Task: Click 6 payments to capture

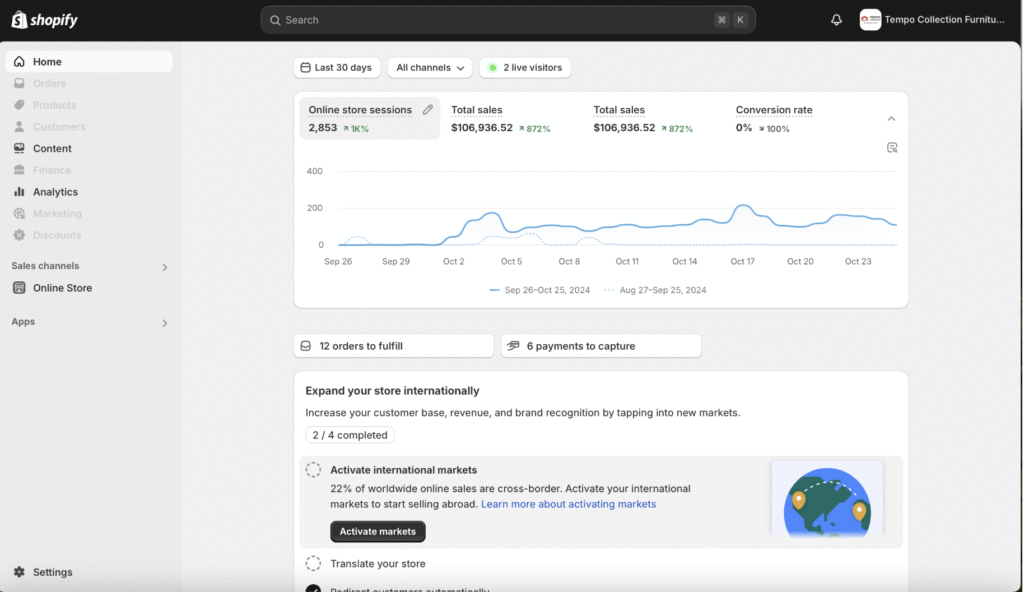Action: click(601, 346)
